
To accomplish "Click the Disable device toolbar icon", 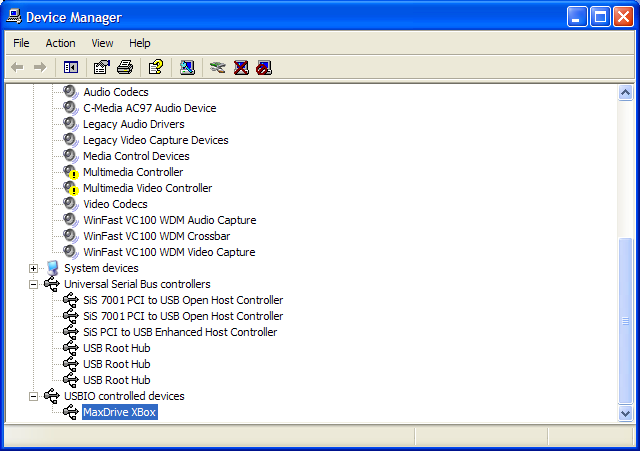I will tap(264, 67).
